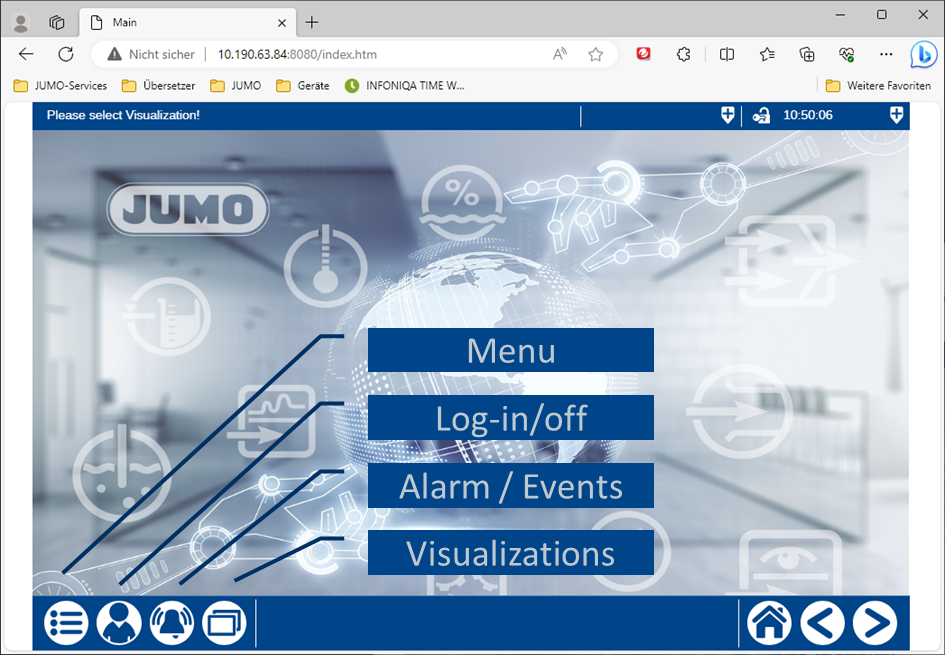Add this page to favorites star
945x655 pixels.
click(x=596, y=54)
